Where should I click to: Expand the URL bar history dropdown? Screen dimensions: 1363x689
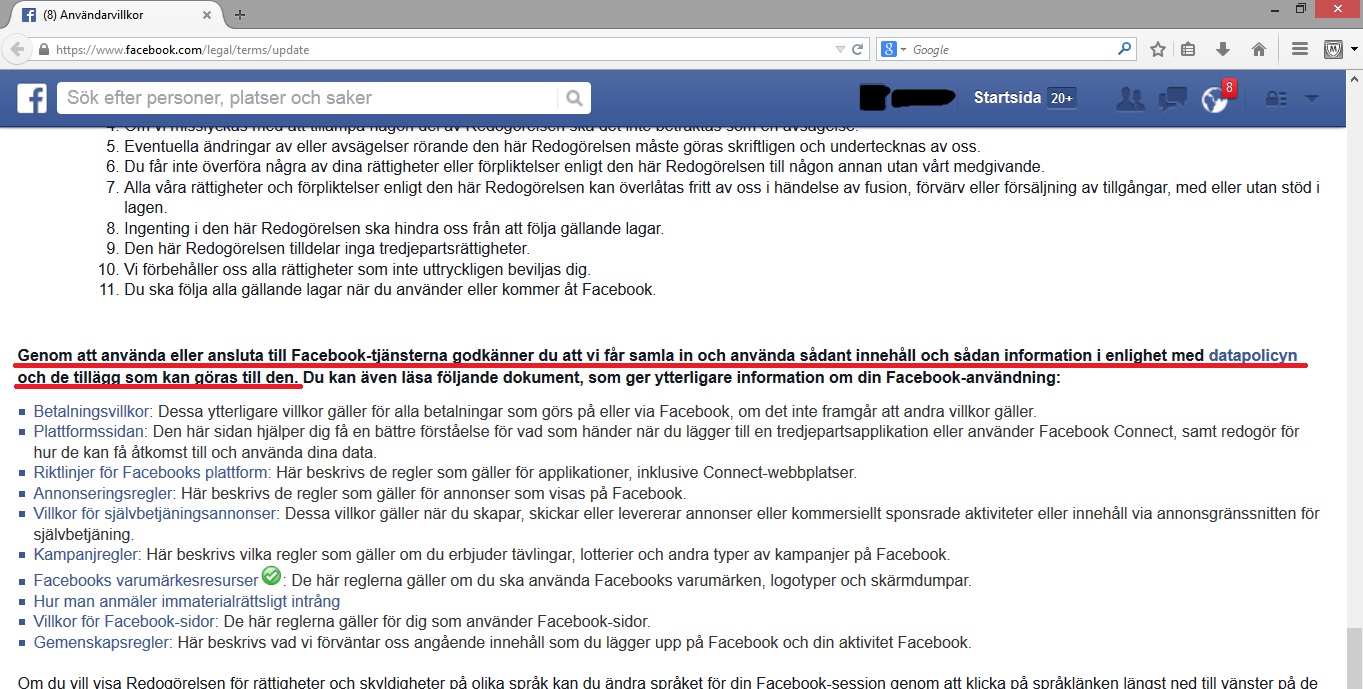point(839,49)
